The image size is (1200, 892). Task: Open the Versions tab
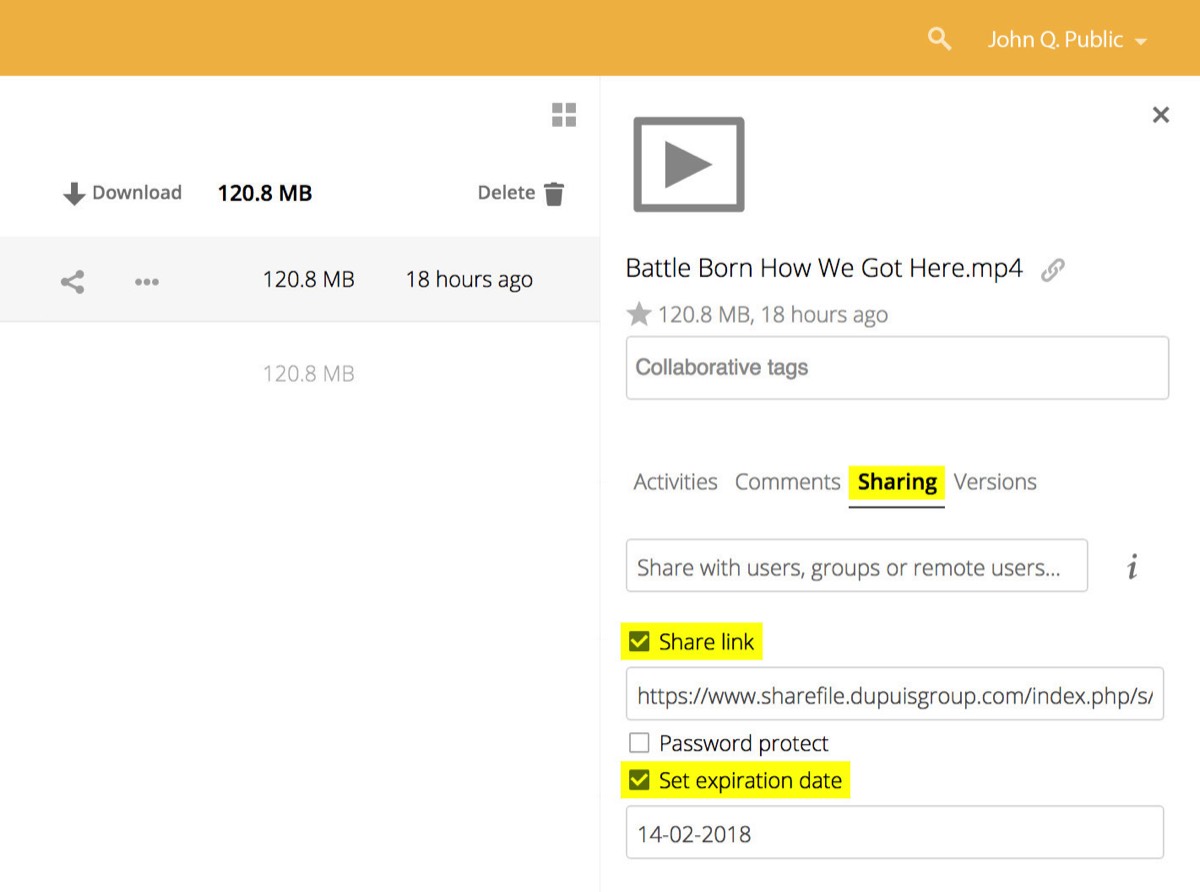coord(994,482)
